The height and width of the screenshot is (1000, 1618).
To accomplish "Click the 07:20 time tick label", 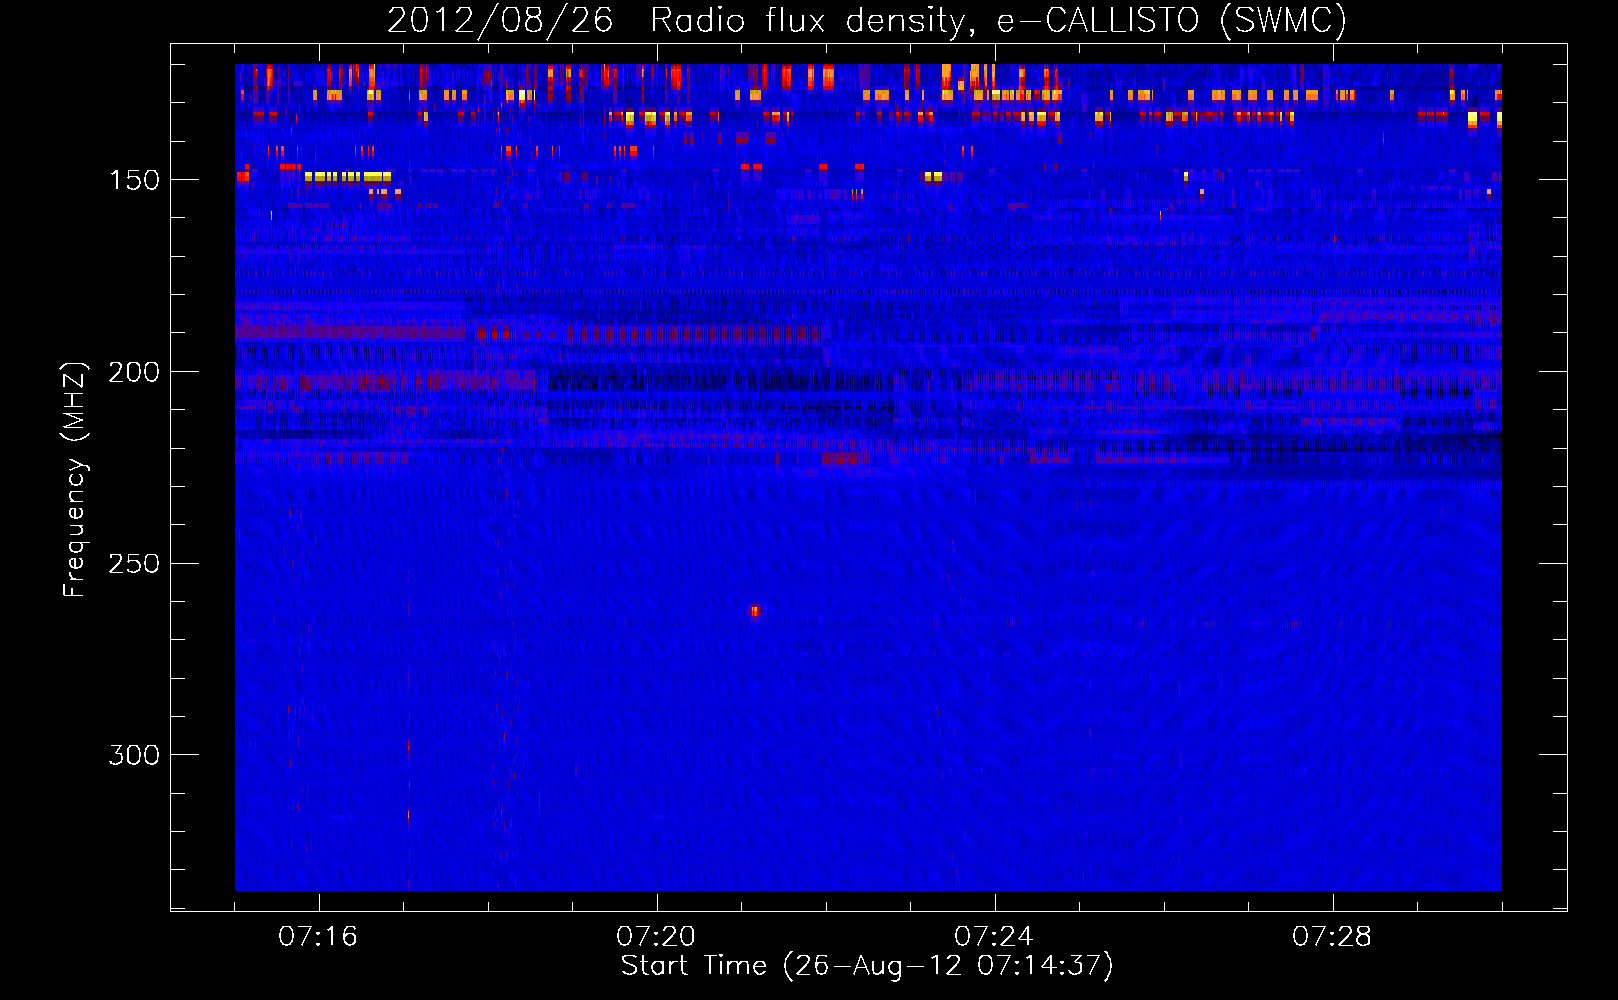I will (656, 936).
